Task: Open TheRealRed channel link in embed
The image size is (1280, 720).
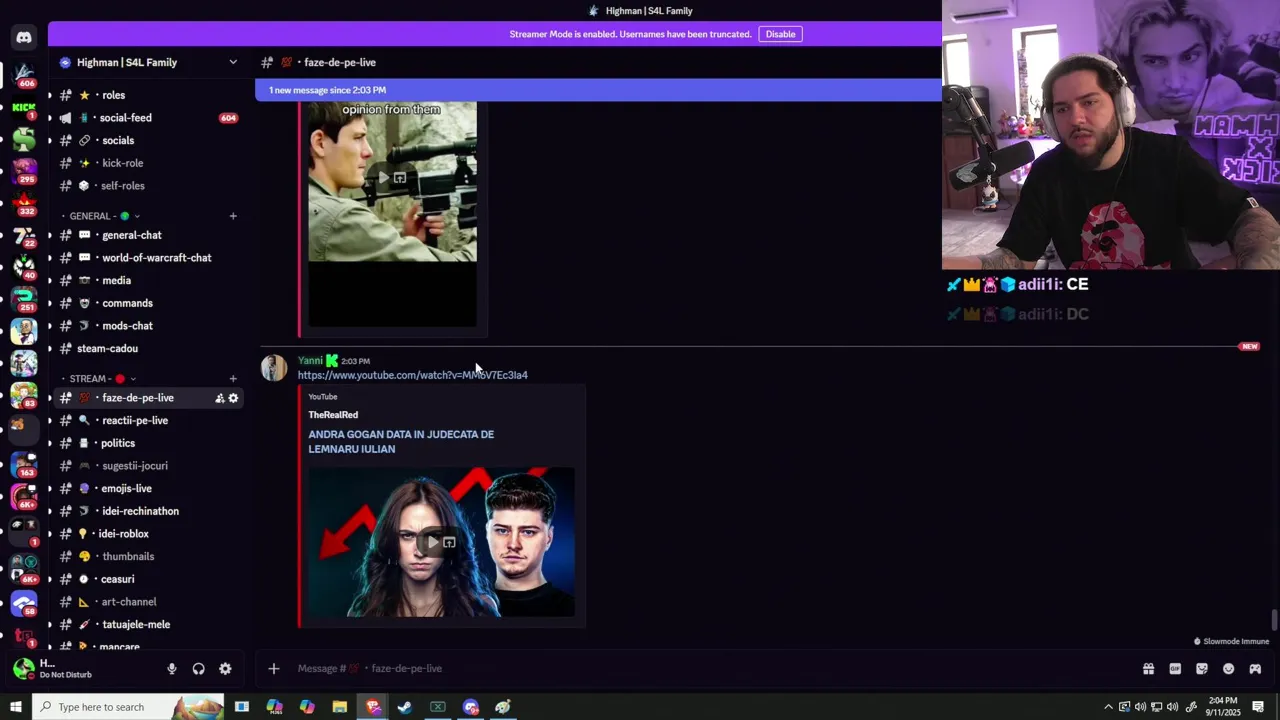Action: 333,415
